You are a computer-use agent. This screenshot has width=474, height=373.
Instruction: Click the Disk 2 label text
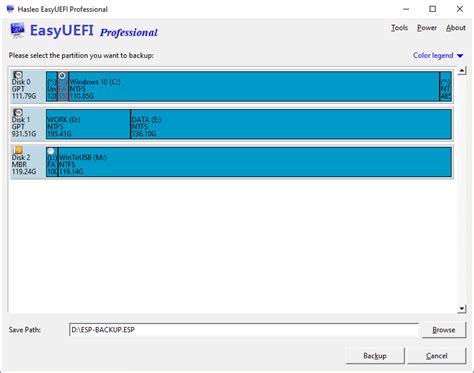(x=21, y=157)
